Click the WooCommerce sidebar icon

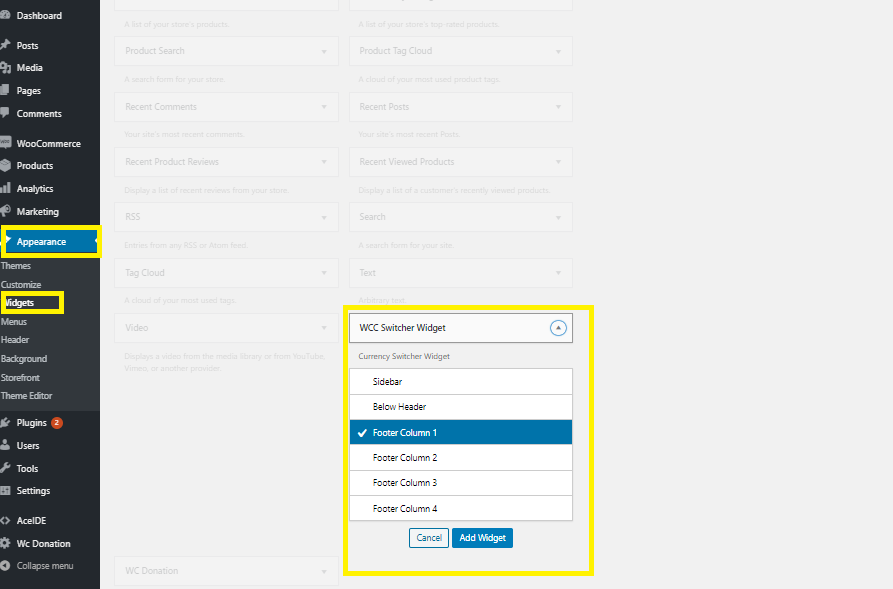[x=12, y=142]
